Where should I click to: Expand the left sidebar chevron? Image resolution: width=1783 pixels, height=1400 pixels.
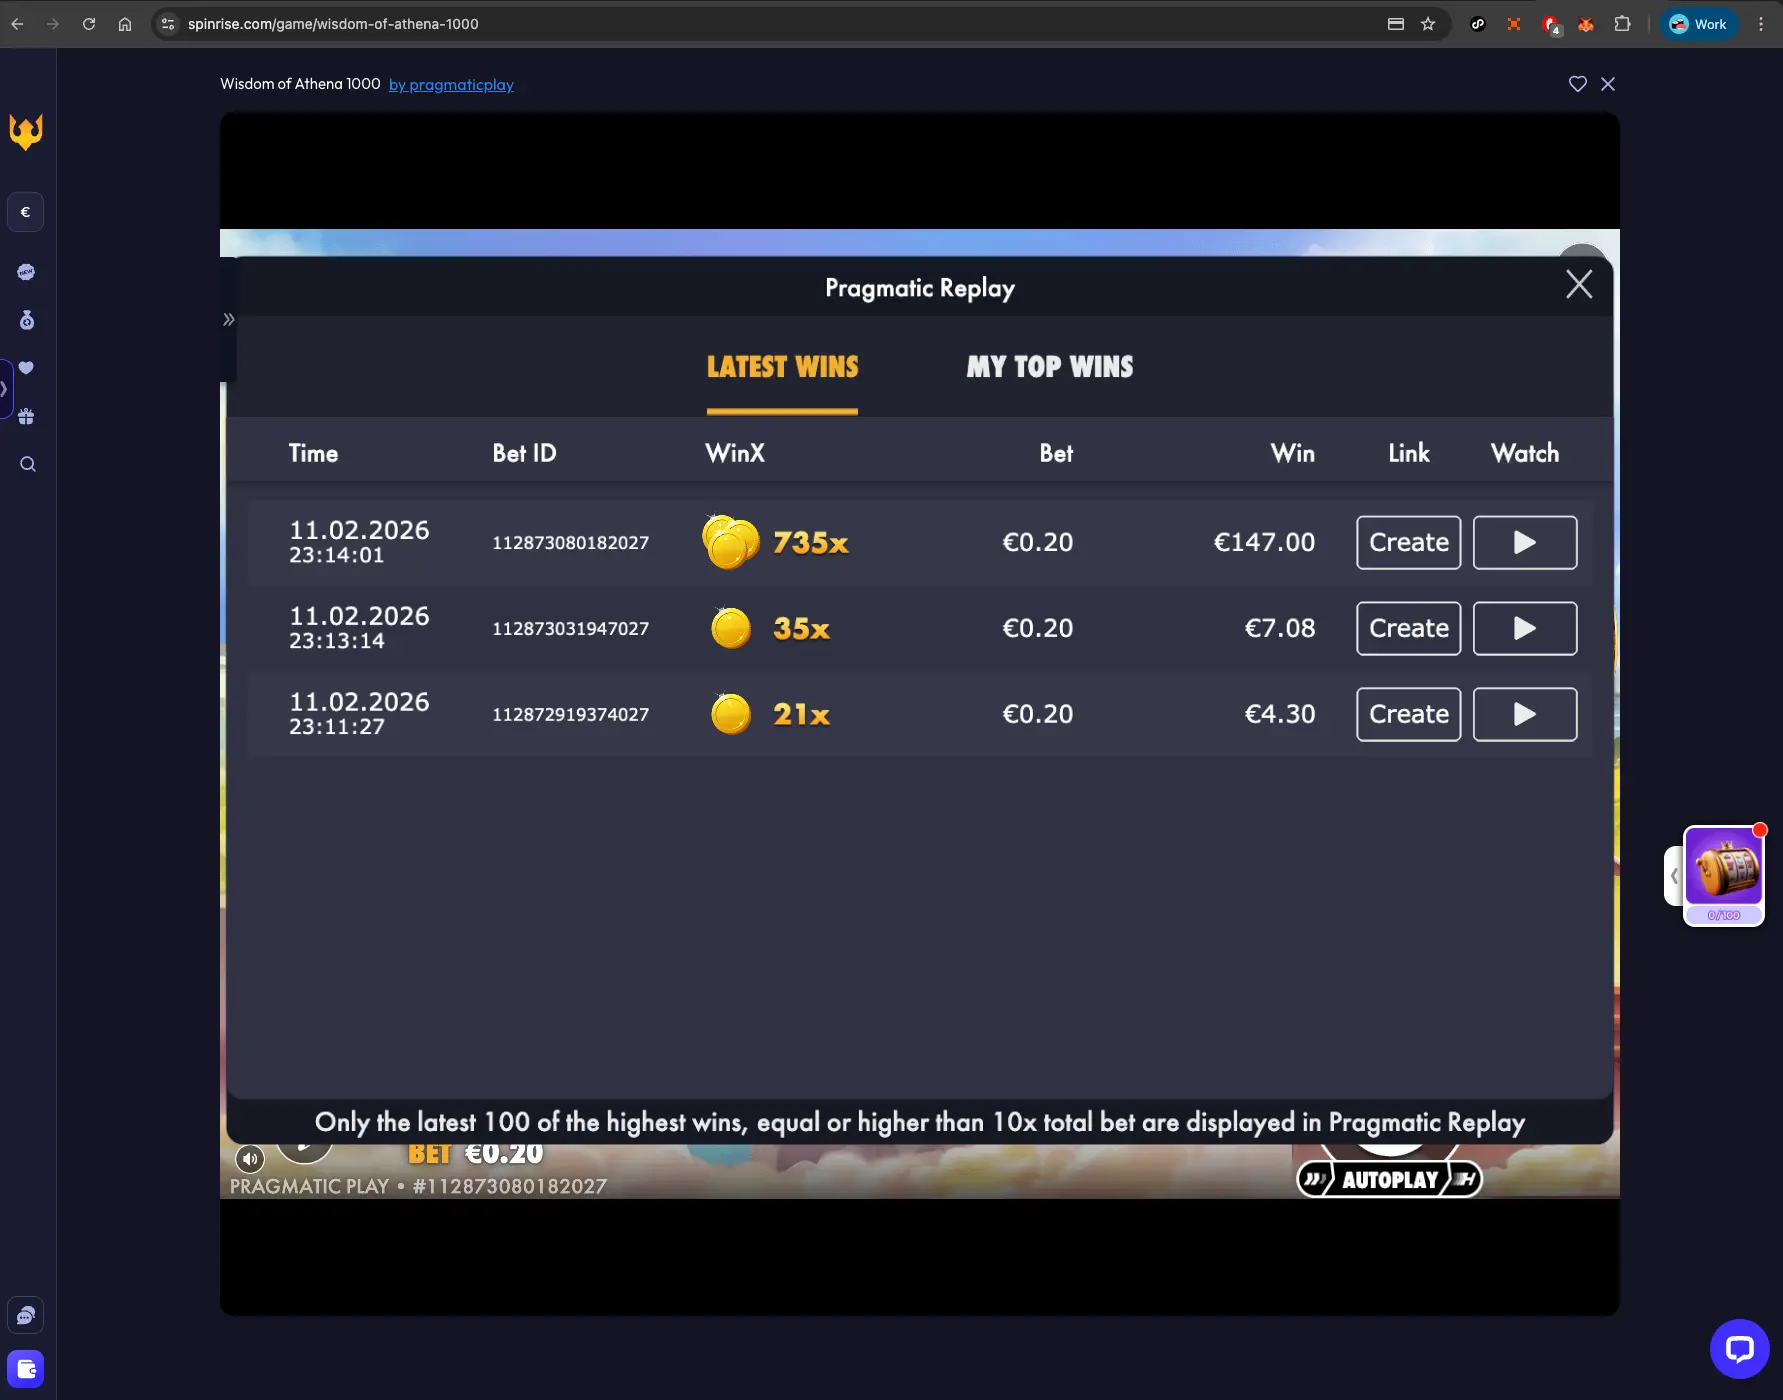click(4, 388)
